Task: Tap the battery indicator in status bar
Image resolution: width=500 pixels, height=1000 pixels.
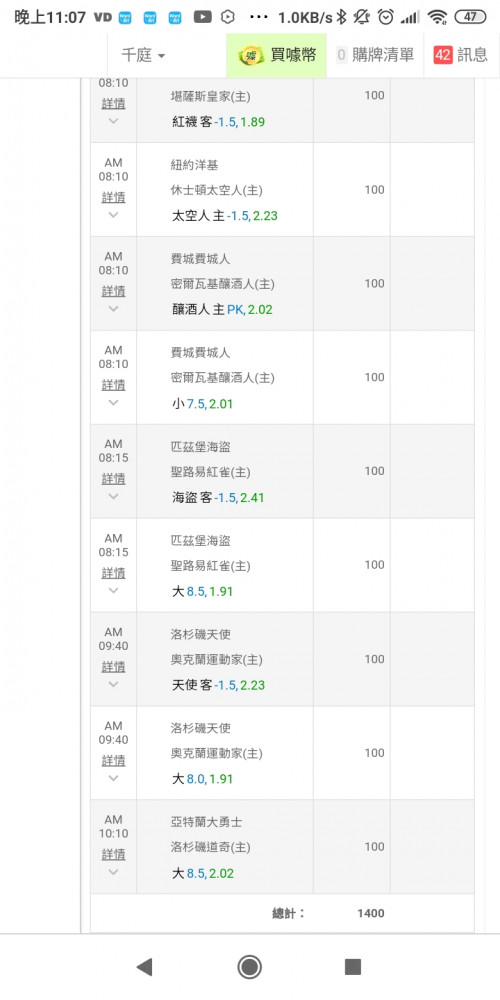Action: (471, 17)
